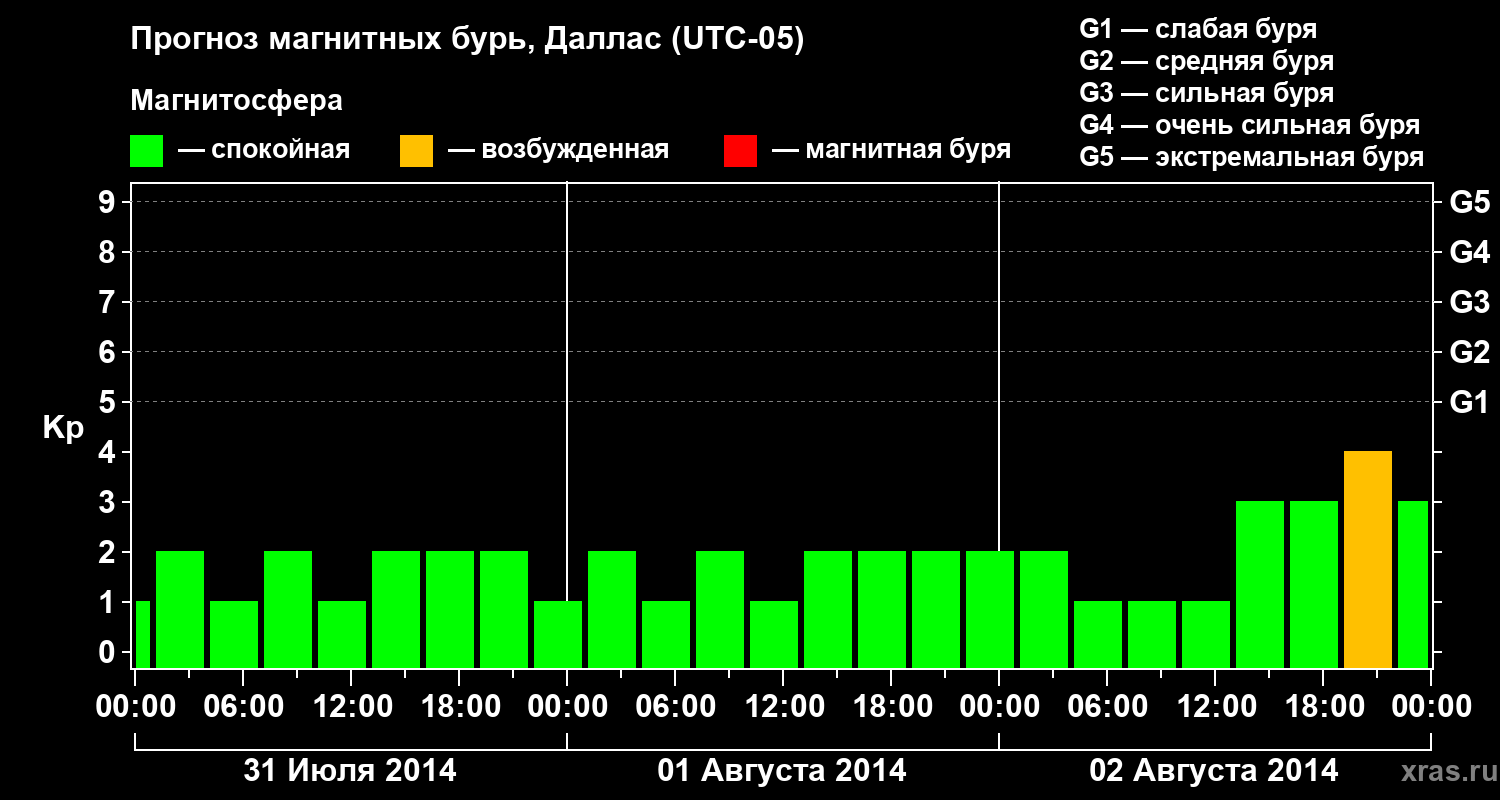
Task: Click the 'G3 — сильная буря' legend line
Action: (1206, 93)
